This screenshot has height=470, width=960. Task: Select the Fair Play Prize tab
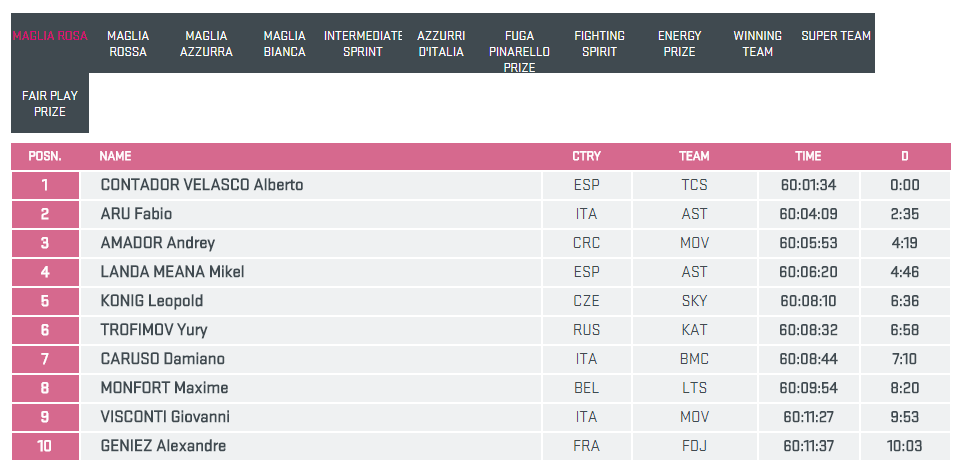coord(50,104)
